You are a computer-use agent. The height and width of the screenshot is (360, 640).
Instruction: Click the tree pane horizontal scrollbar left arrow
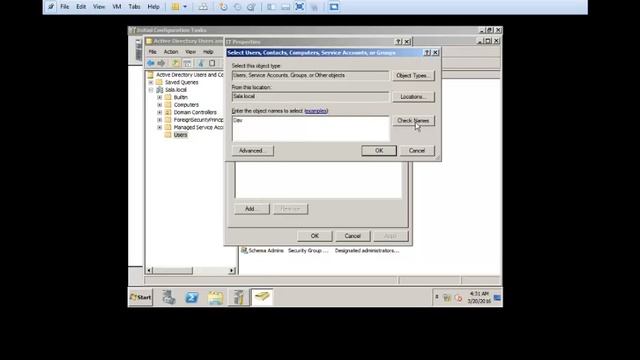tap(149, 270)
